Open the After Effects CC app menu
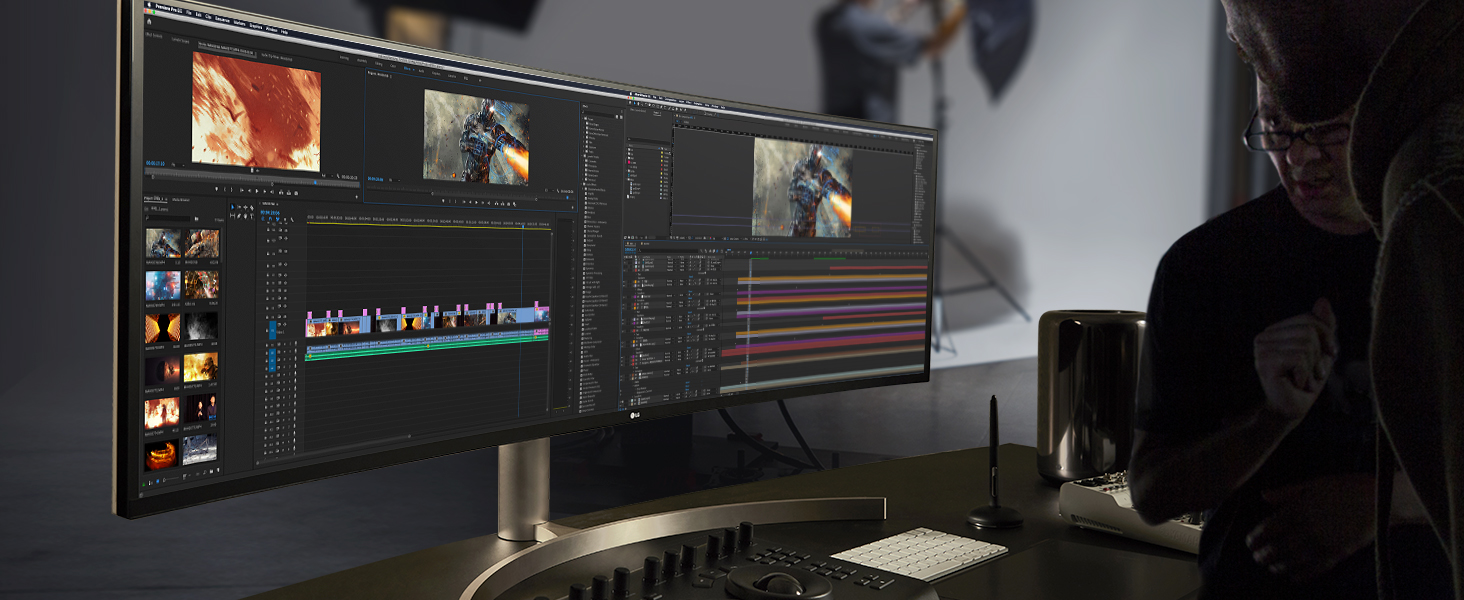Screen dimensions: 1464x600 [x=643, y=95]
